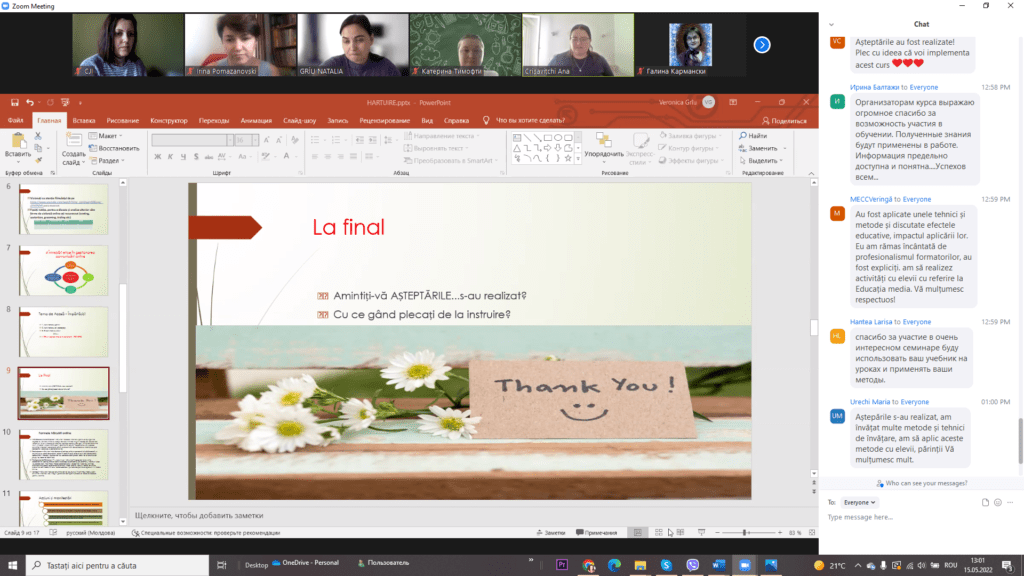Image resolution: width=1024 pixels, height=576 pixels.
Task: Open the 'Everyone' recipient dropdown in chat
Action: 859,502
